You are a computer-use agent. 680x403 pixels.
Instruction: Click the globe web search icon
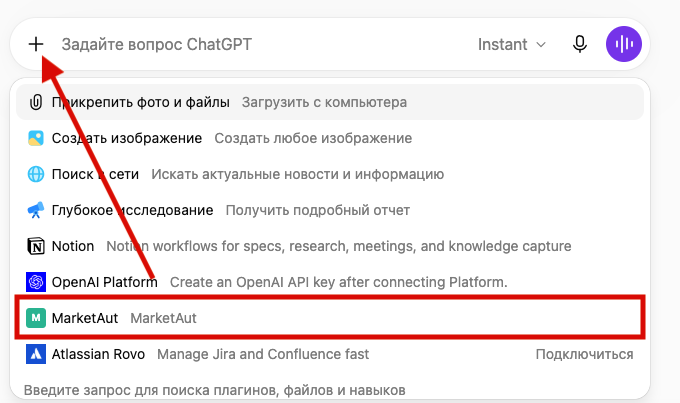click(x=36, y=174)
